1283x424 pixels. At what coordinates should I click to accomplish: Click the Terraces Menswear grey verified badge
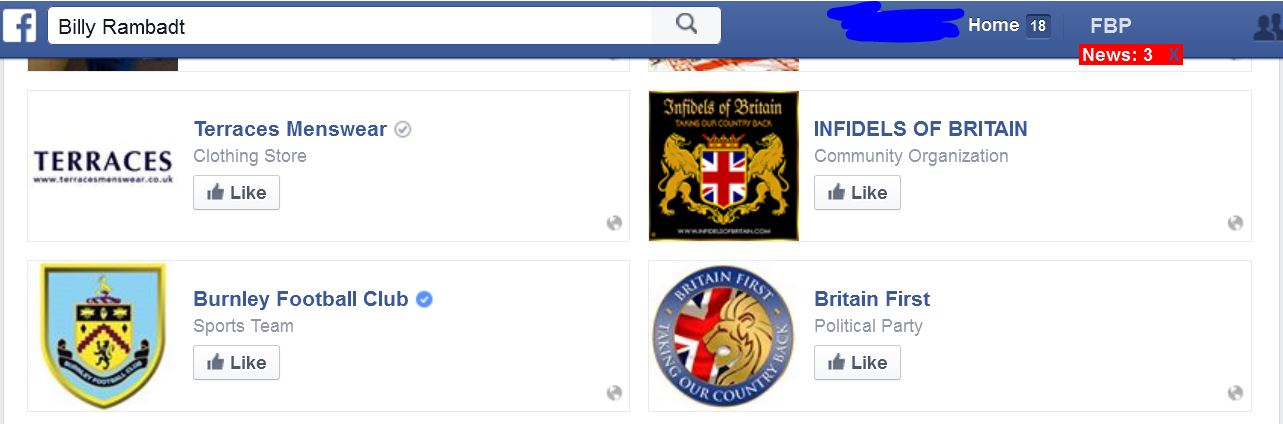[403, 129]
